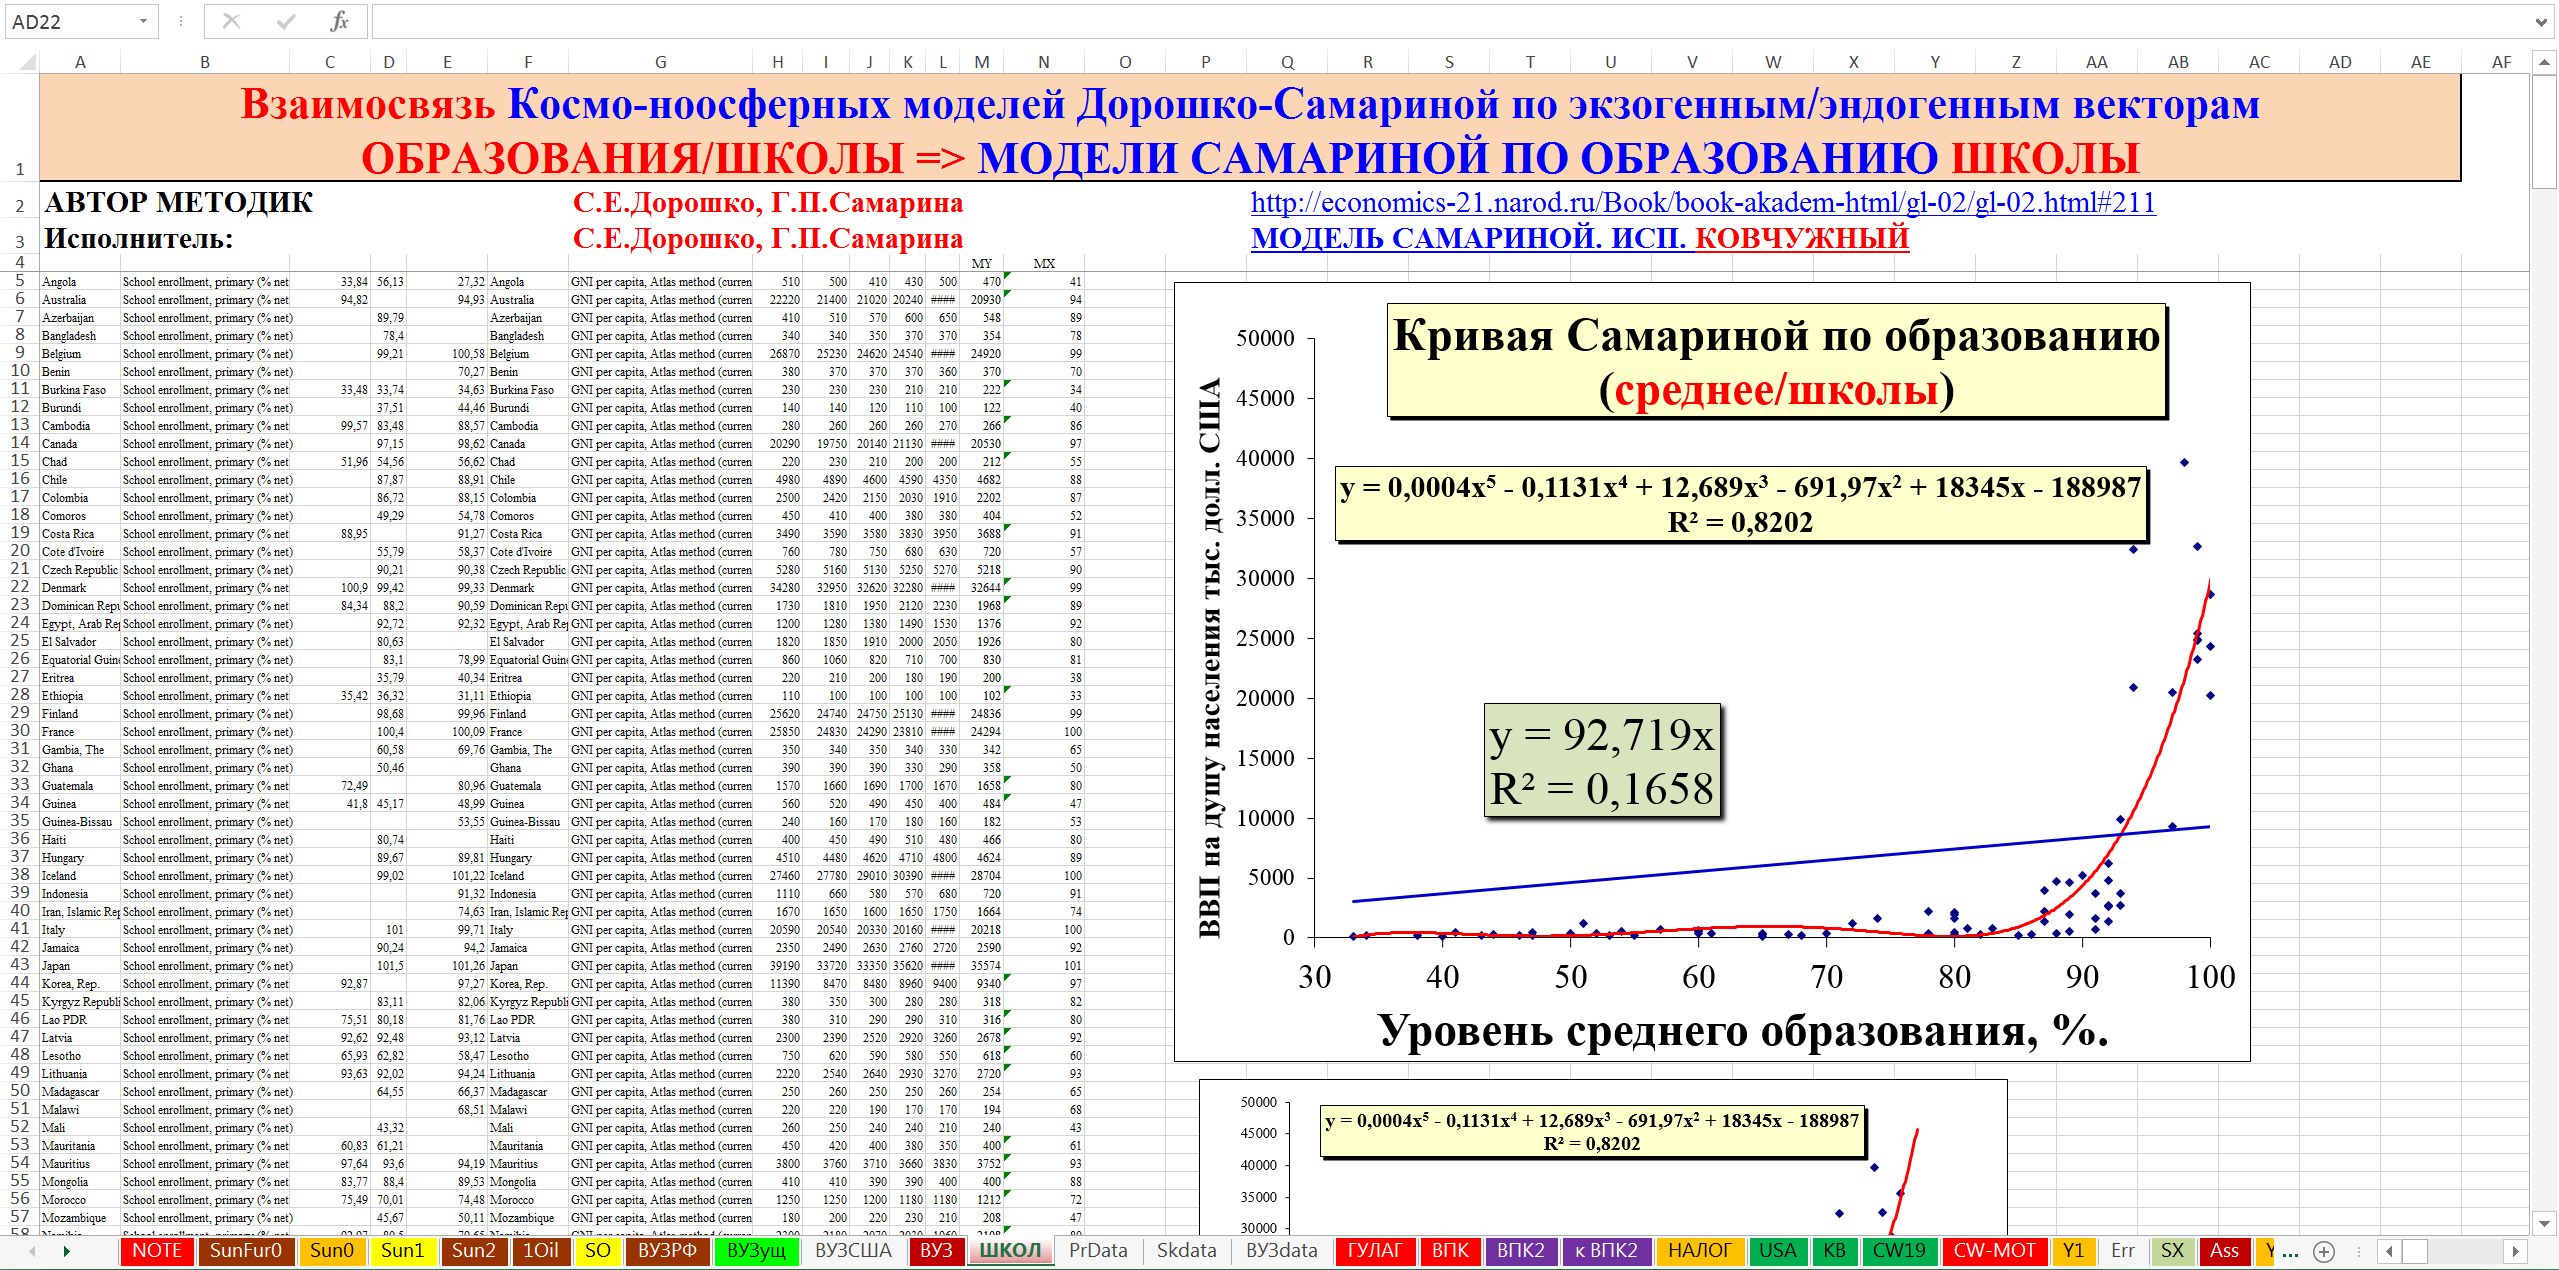This screenshot has width=2559, height=1270.
Task: Expand the formula bar chevron
Action: [2541, 21]
